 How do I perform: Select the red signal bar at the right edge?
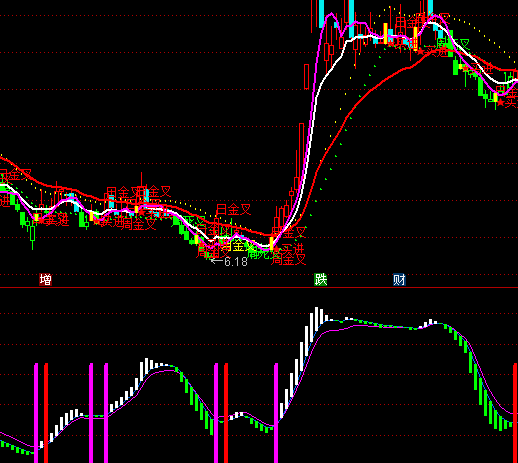point(515,413)
